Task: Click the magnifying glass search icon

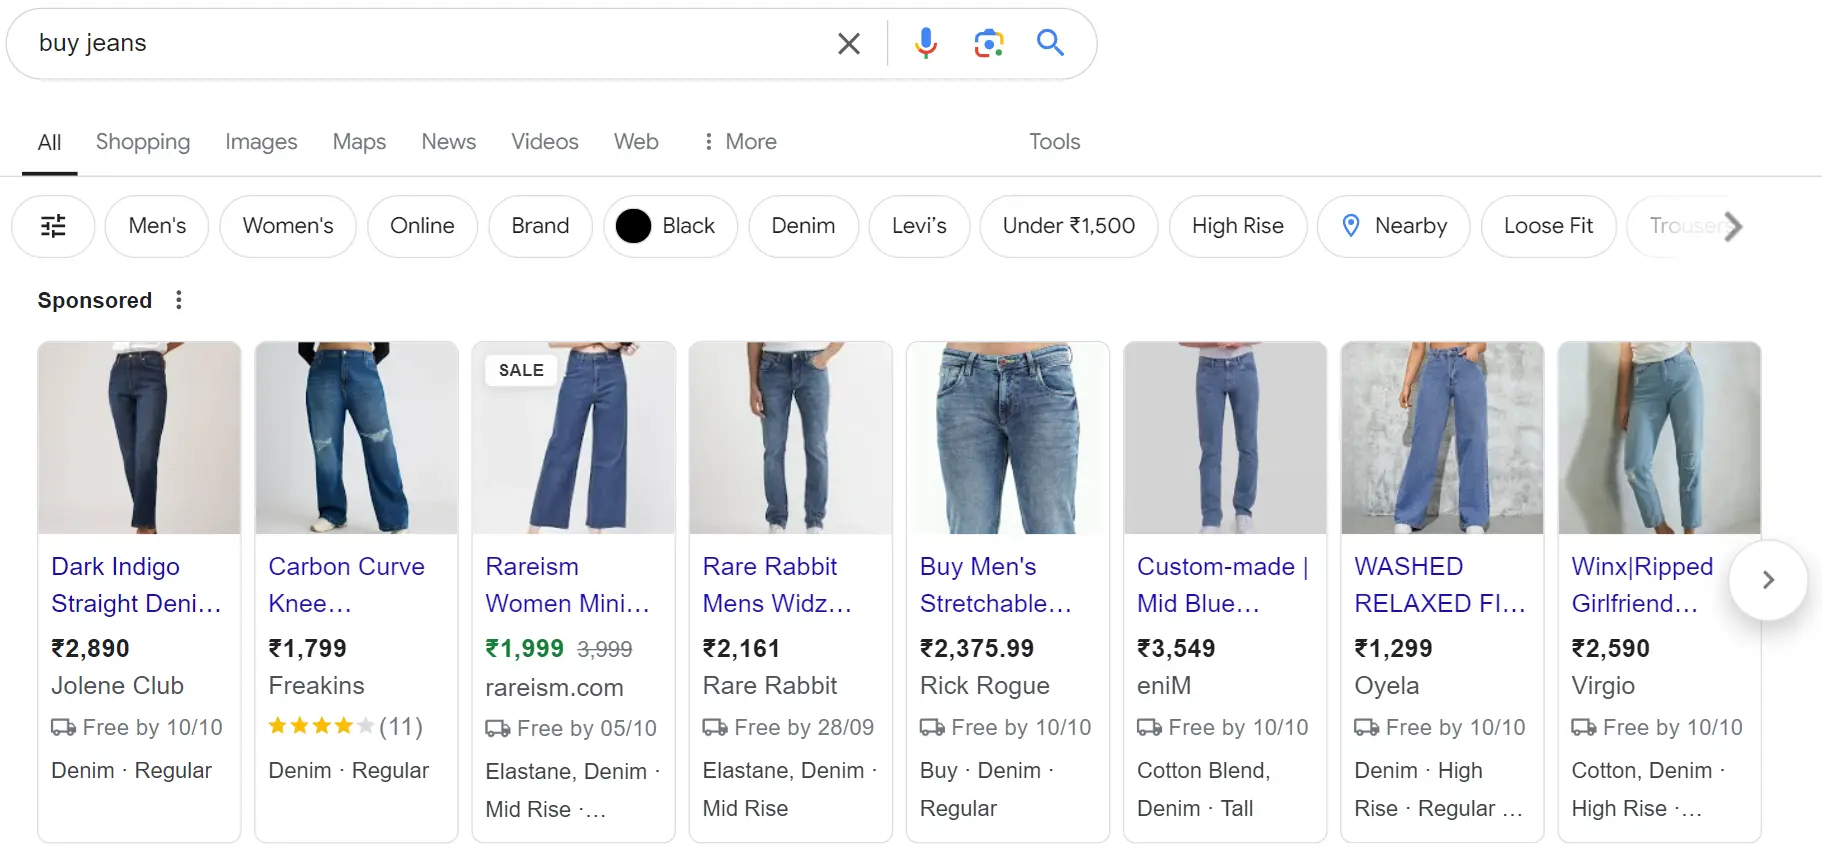Action: click(1050, 42)
